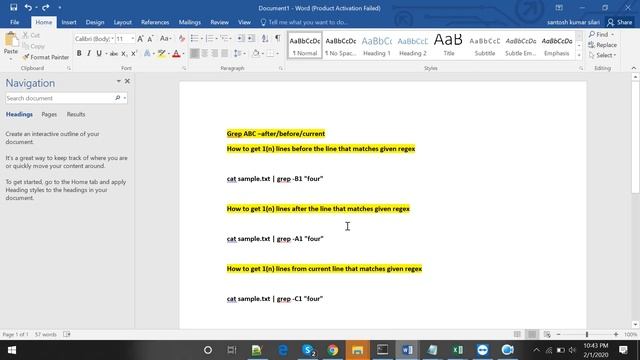Adjust the zoom slider handle

point(587,334)
